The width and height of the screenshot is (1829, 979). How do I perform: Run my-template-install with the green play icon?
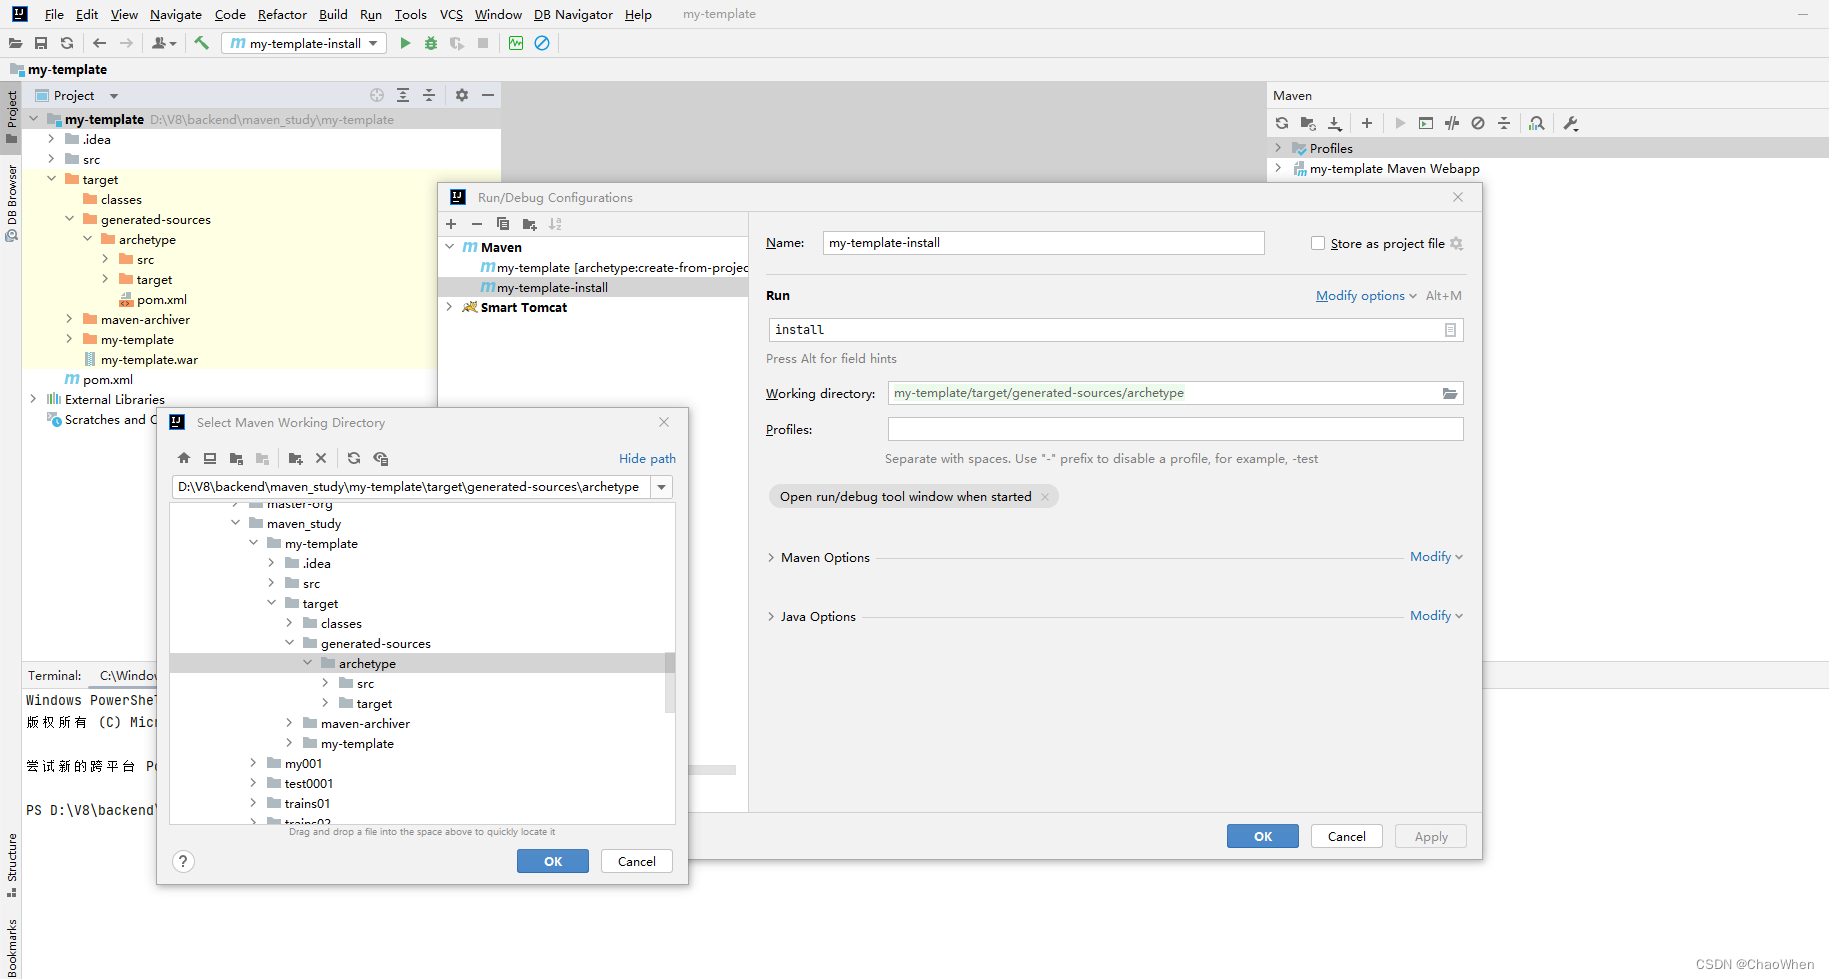tap(405, 43)
